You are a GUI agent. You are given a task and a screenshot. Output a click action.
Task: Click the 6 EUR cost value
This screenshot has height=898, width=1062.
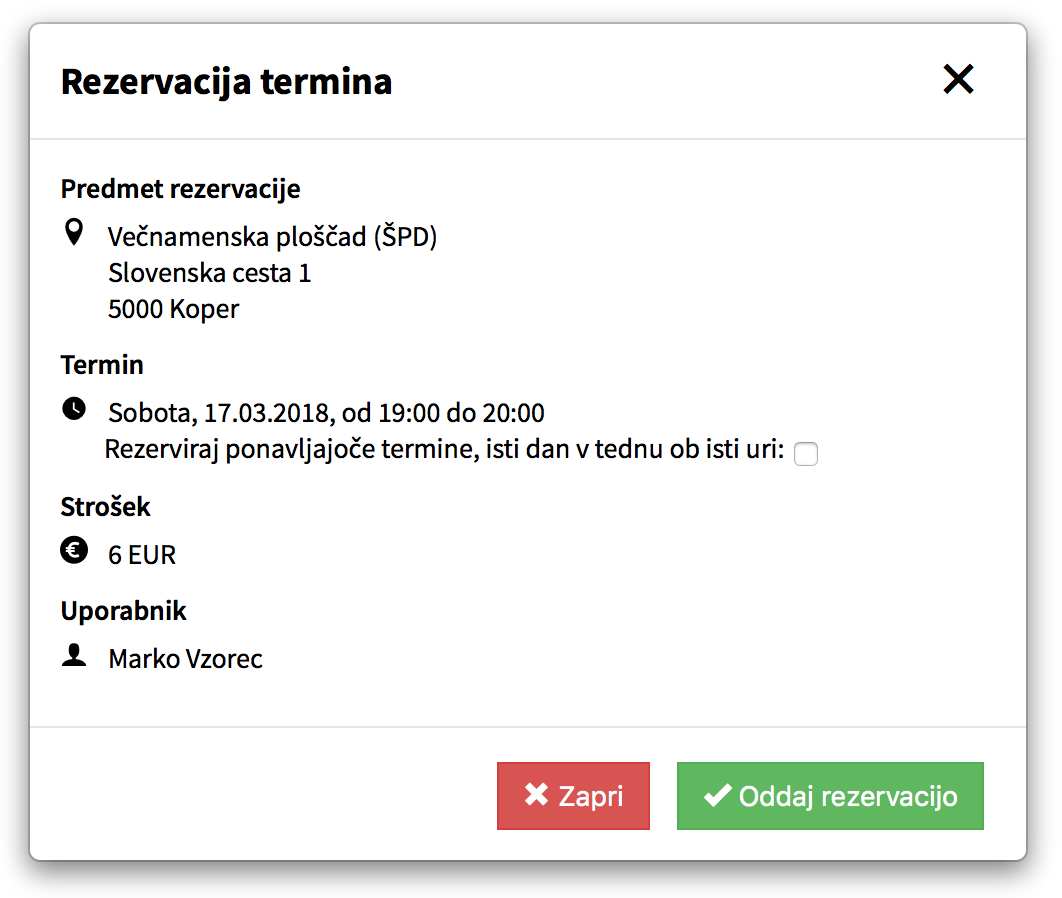pyautogui.click(x=142, y=555)
